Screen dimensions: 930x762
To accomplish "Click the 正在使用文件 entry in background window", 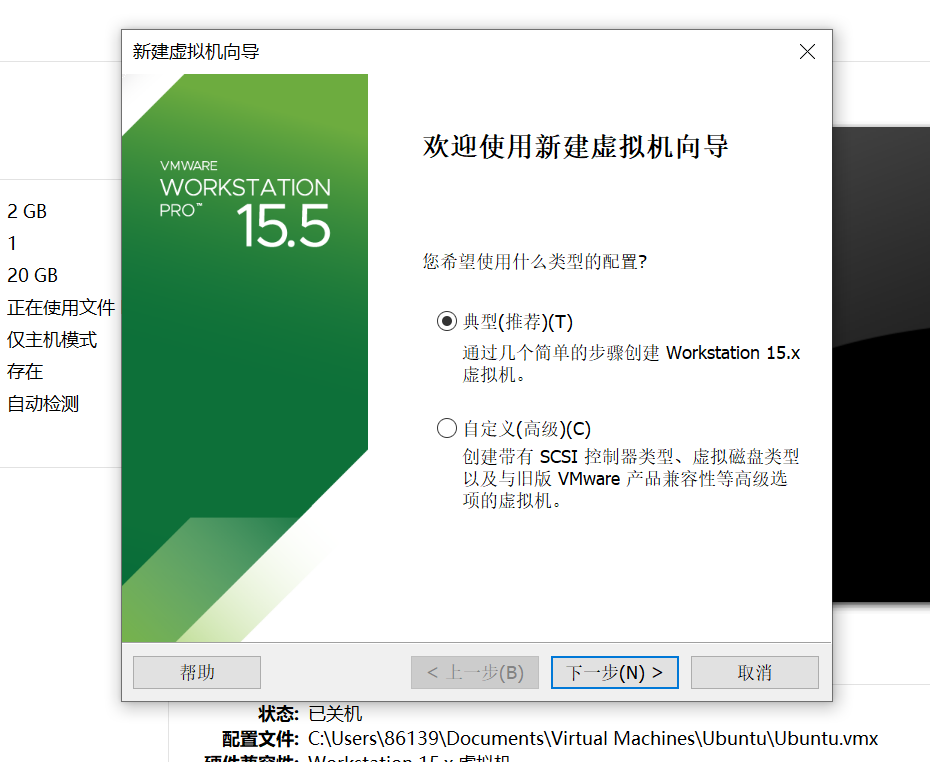I will [x=61, y=307].
